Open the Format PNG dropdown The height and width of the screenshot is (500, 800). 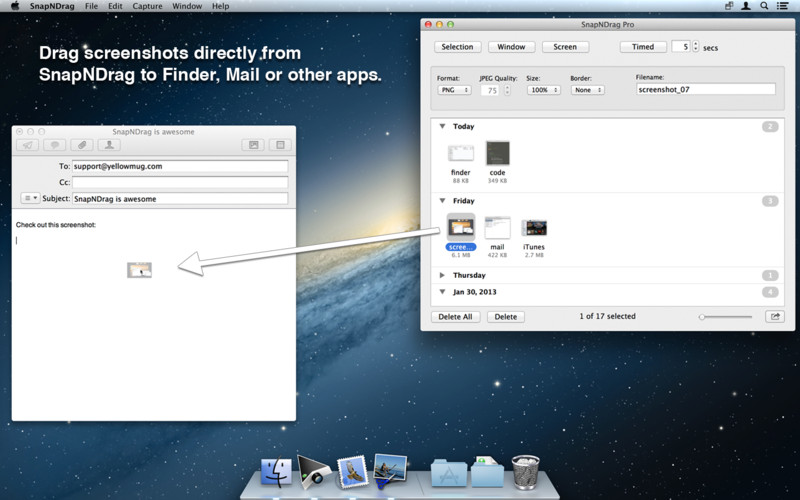coord(454,90)
